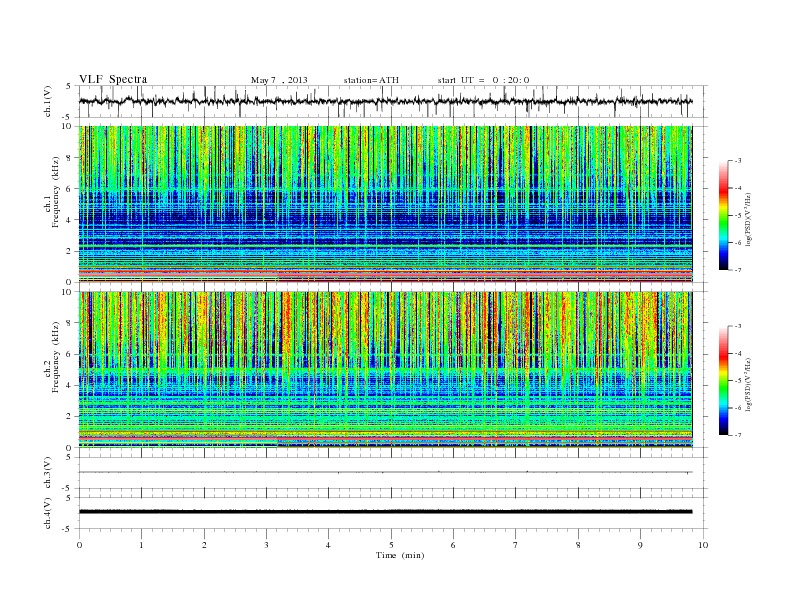The image size is (792, 612).
Task: Click the "ch.1(V)" waveform axis label
Action: pyautogui.click(x=48, y=101)
